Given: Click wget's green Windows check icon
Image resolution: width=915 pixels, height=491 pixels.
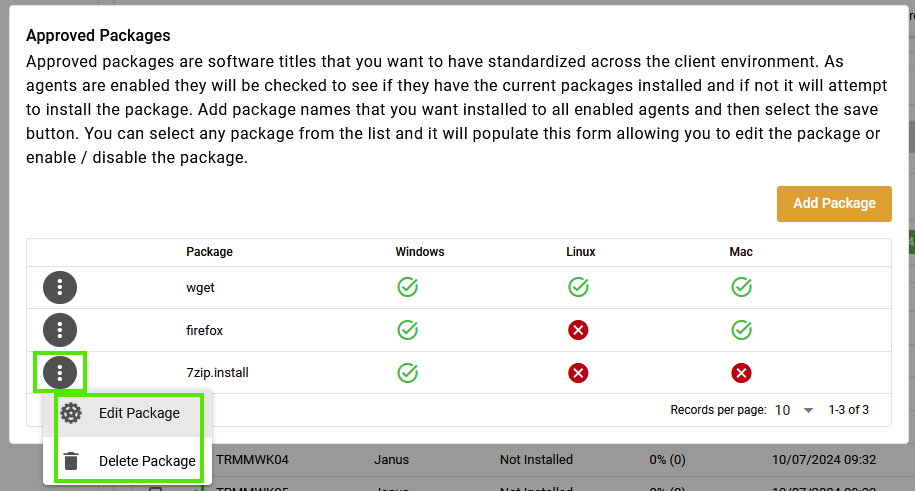Looking at the screenshot, I should (407, 287).
